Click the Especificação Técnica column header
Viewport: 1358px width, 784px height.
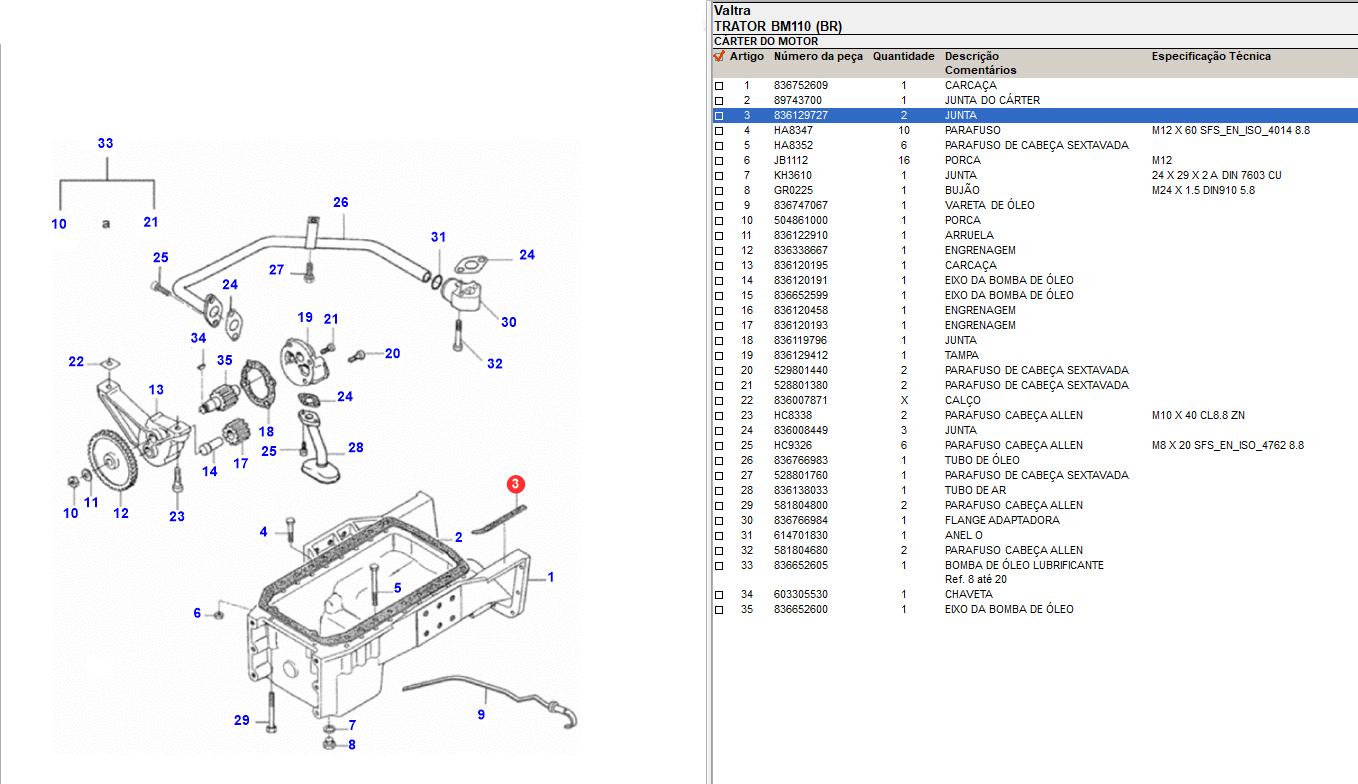(x=1210, y=57)
